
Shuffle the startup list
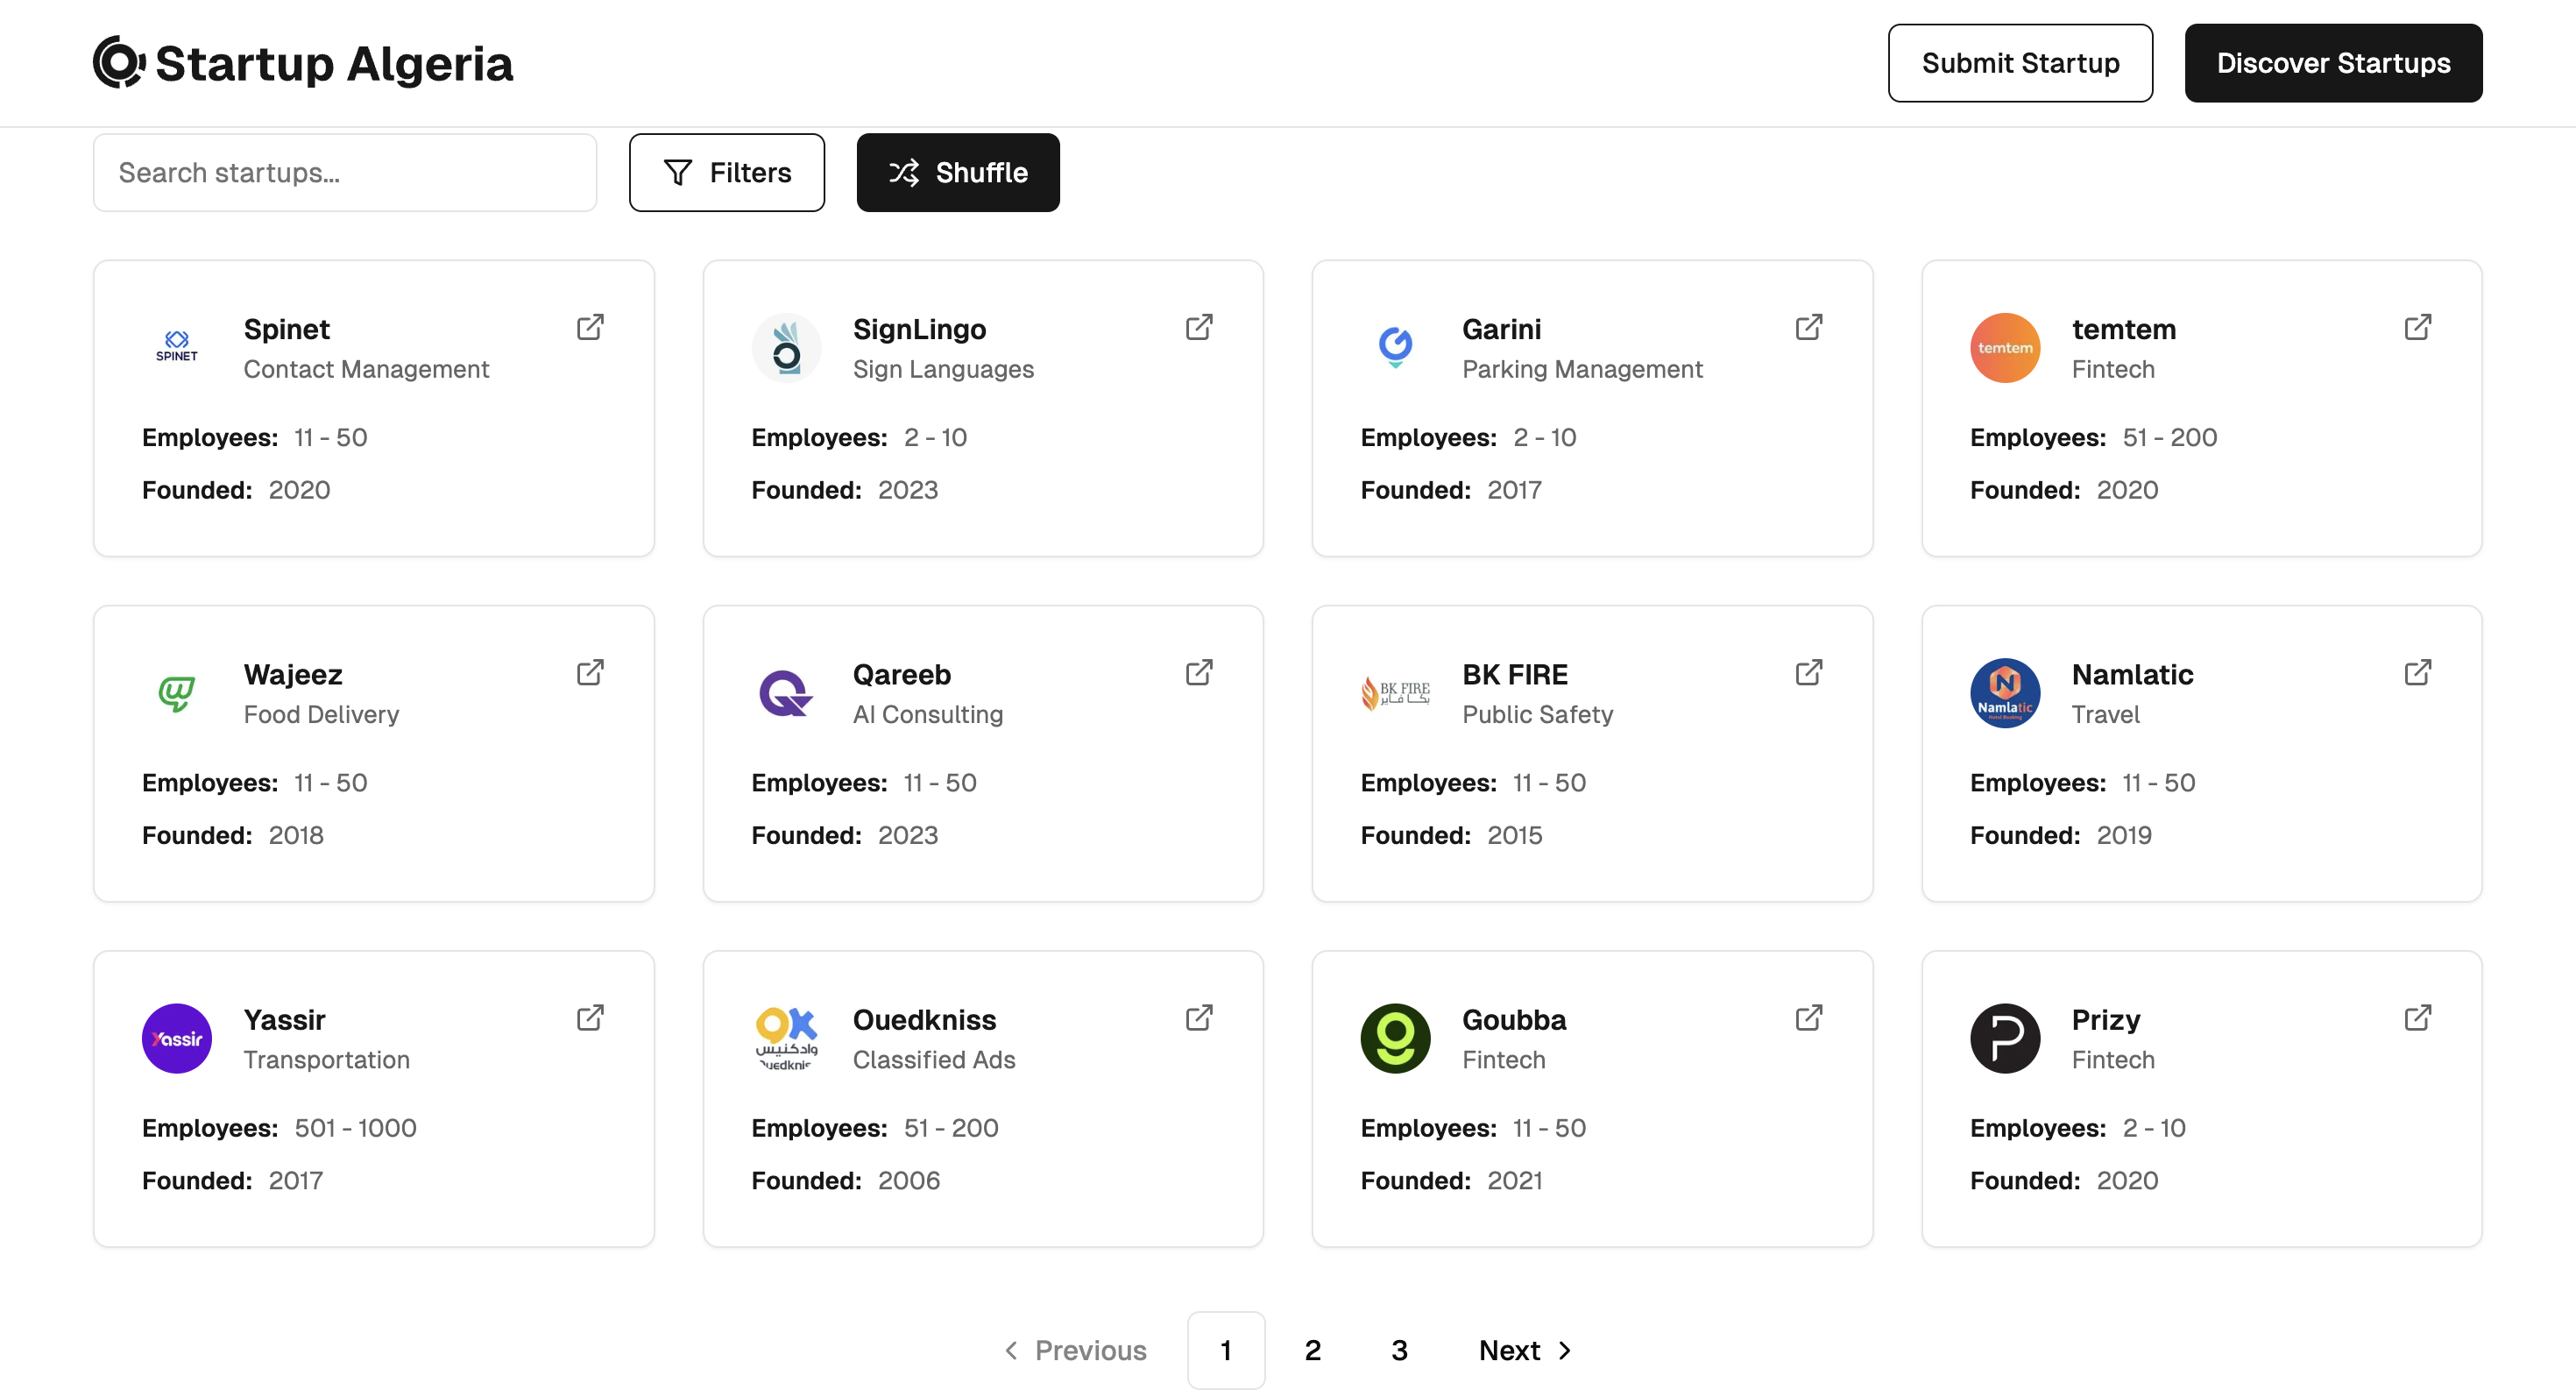pos(958,172)
